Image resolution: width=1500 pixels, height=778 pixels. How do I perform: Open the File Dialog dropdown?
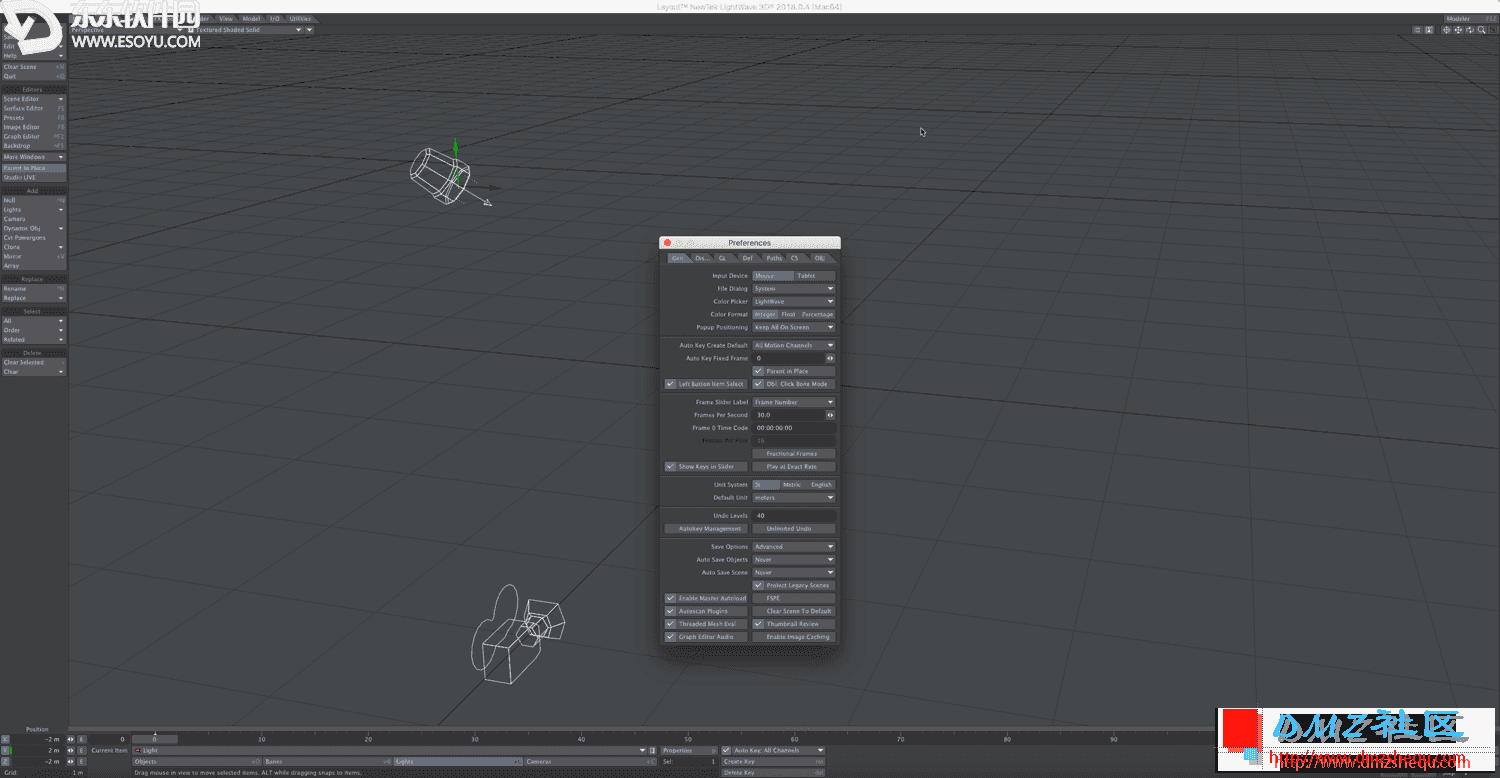[794, 289]
